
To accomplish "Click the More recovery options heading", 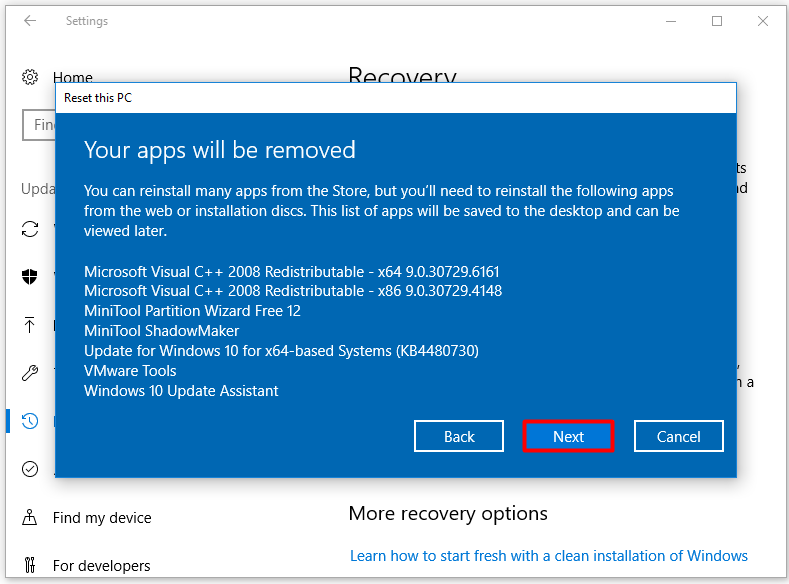I will [x=448, y=514].
